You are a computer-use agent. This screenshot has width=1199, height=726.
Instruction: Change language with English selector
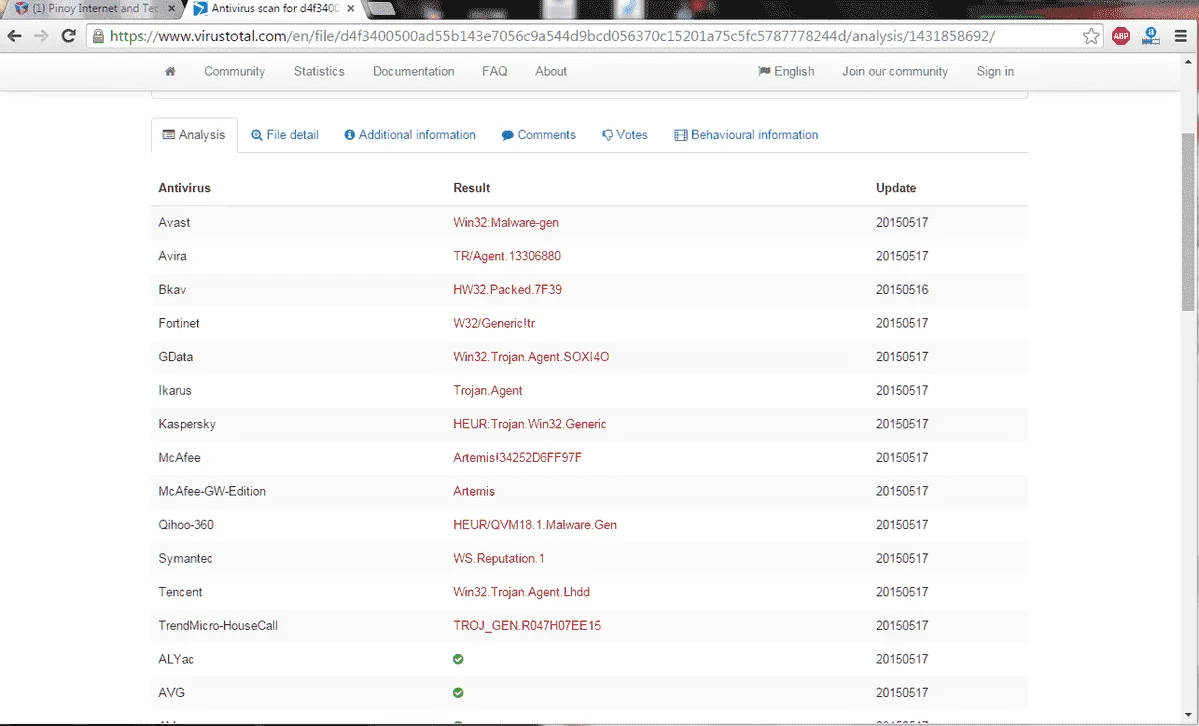[786, 71]
